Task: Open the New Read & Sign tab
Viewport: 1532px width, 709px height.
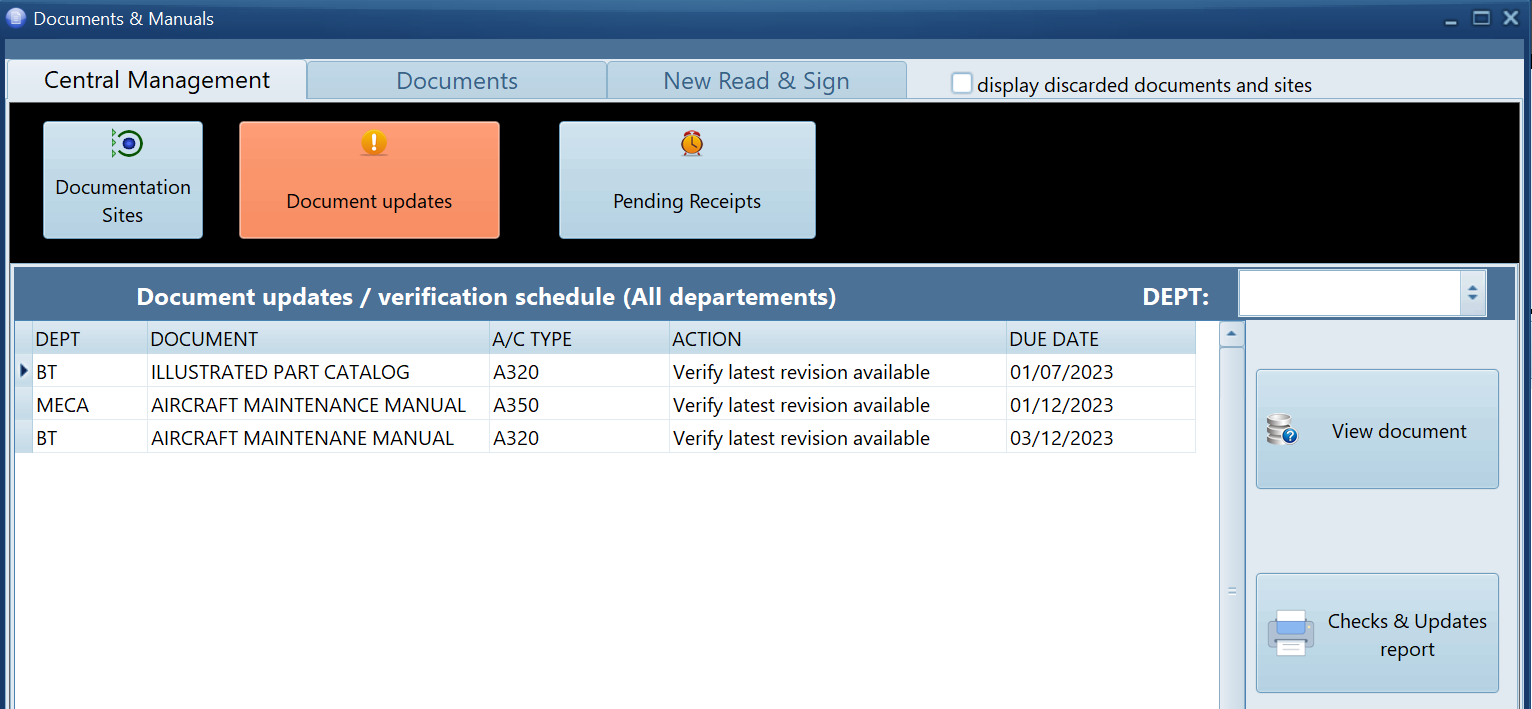Action: coord(756,81)
